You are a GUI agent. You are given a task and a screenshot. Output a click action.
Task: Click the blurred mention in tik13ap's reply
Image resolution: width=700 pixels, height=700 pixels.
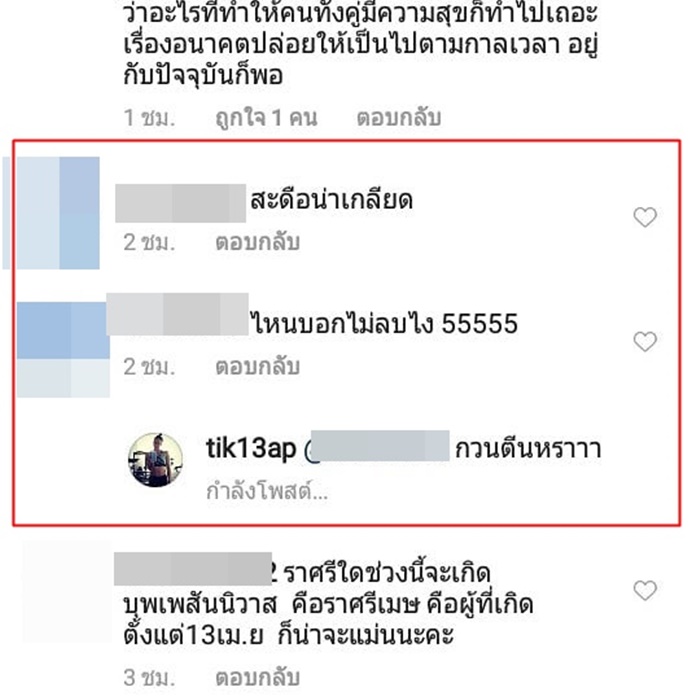(x=378, y=446)
